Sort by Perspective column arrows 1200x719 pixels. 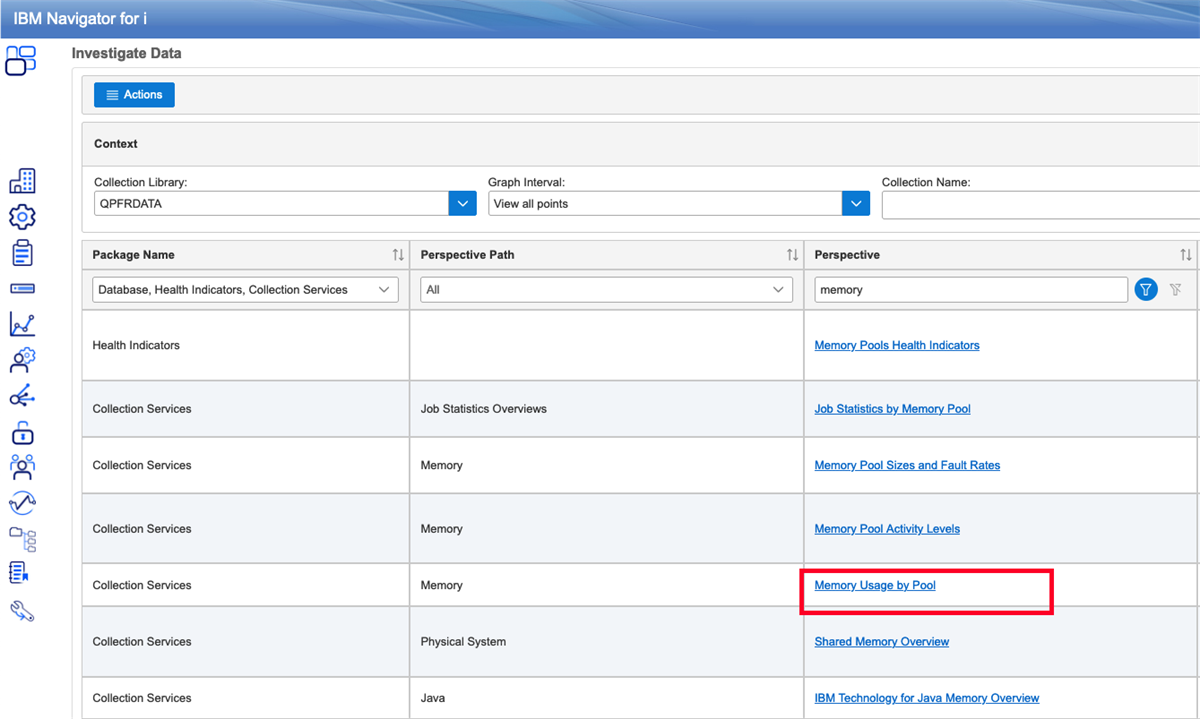1185,255
